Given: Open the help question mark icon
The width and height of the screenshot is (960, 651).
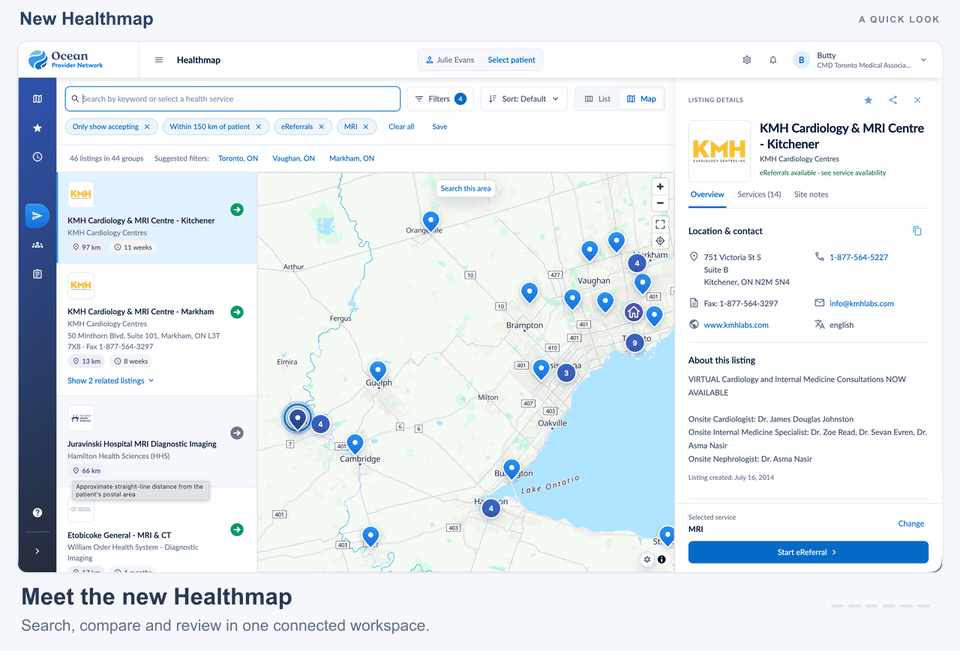Looking at the screenshot, I should tap(37, 513).
